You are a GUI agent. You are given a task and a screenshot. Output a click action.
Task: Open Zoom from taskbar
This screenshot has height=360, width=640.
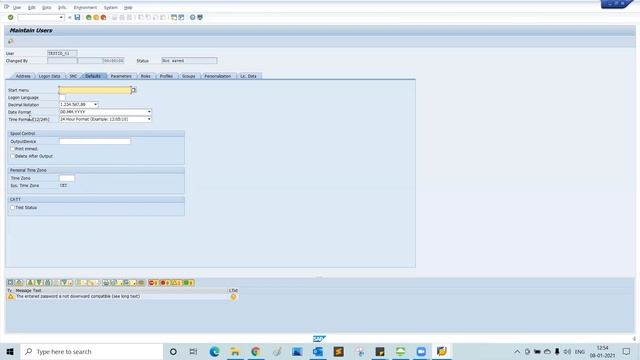coord(421,351)
